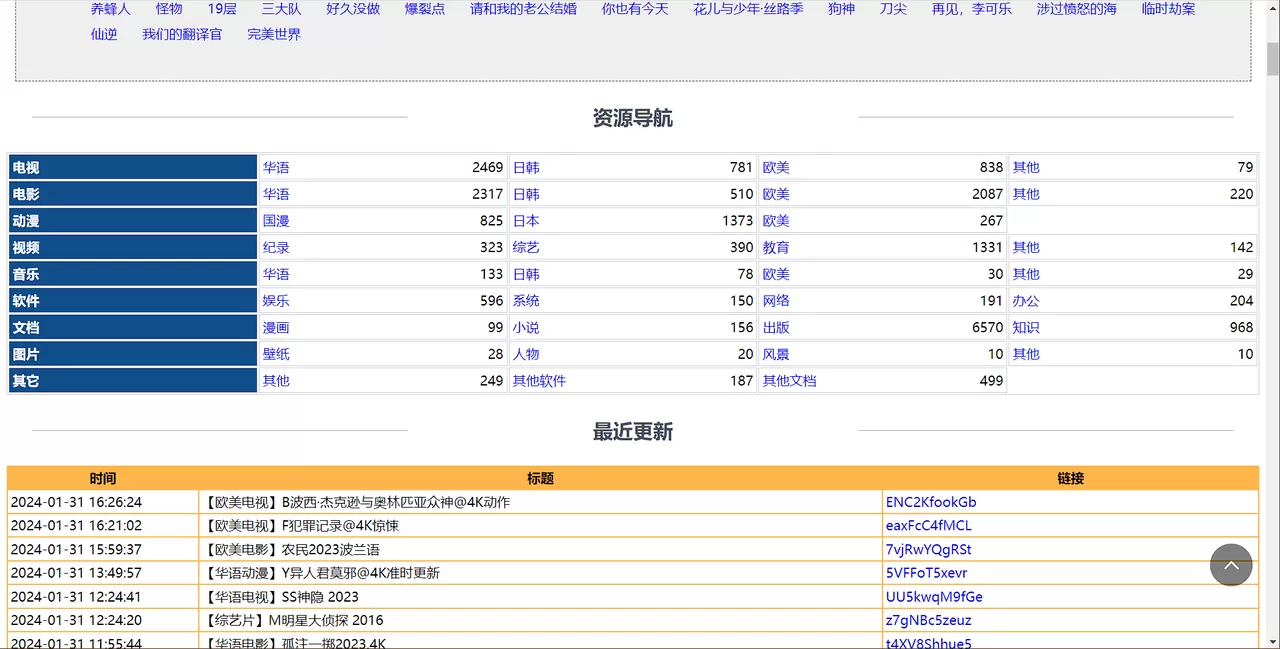This screenshot has width=1280, height=649.
Task: Click the 狗神 link in the hot list
Action: [841, 9]
